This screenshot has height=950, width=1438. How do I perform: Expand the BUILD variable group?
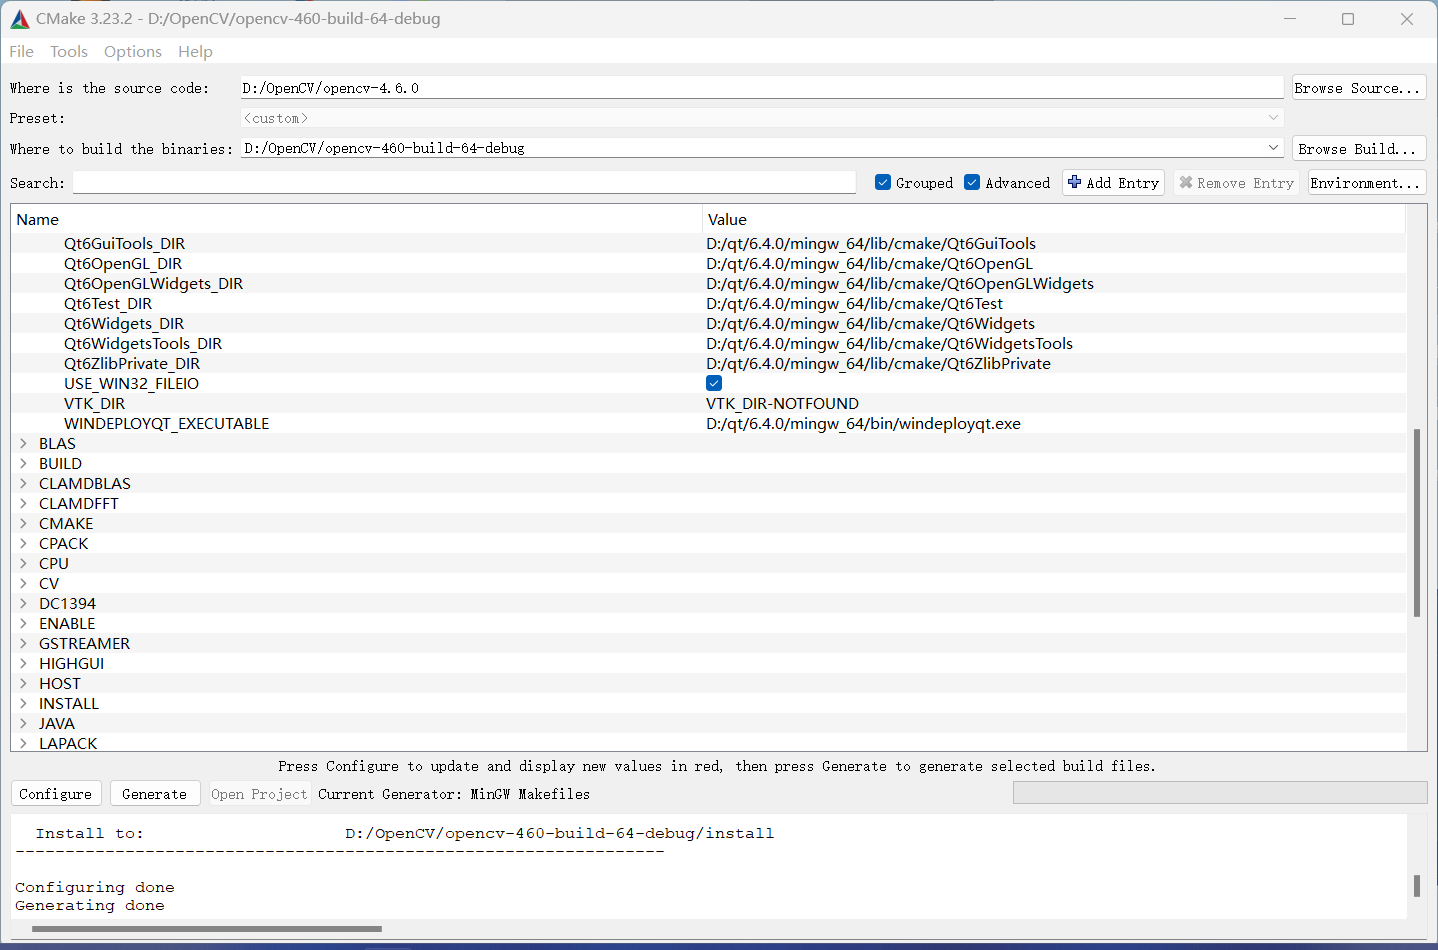23,463
